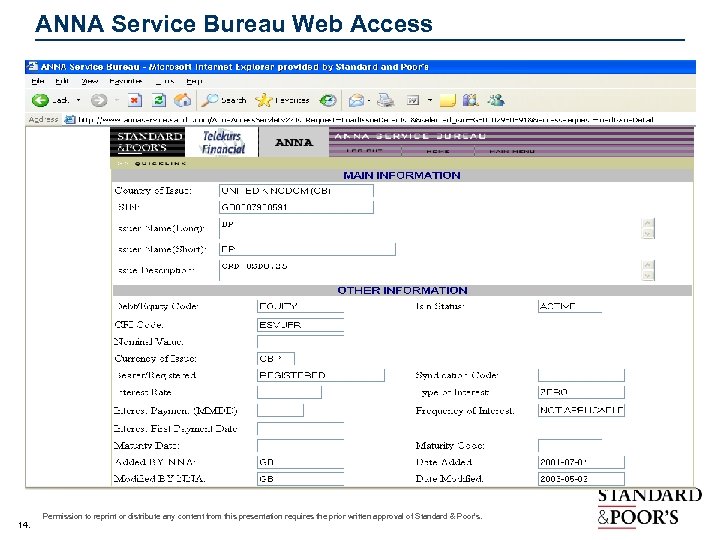The width and height of the screenshot is (720, 540).
Task: Click the ISIN field GB0007980591
Action: click(296, 207)
